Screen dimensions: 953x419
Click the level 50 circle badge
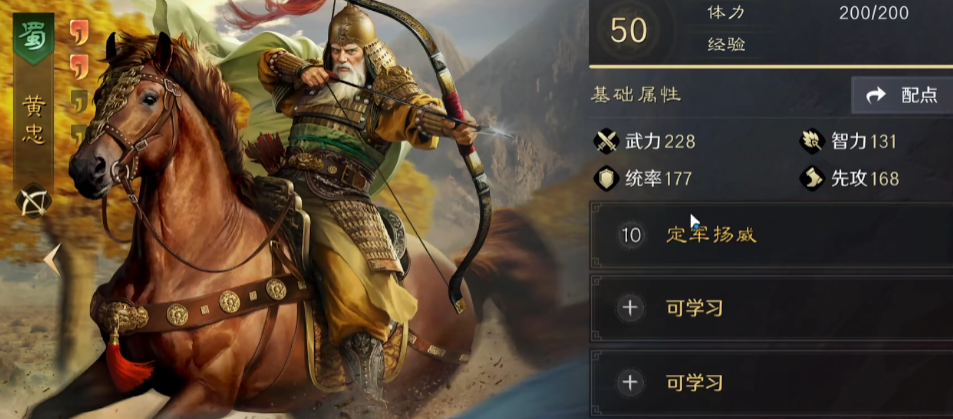(x=629, y=31)
